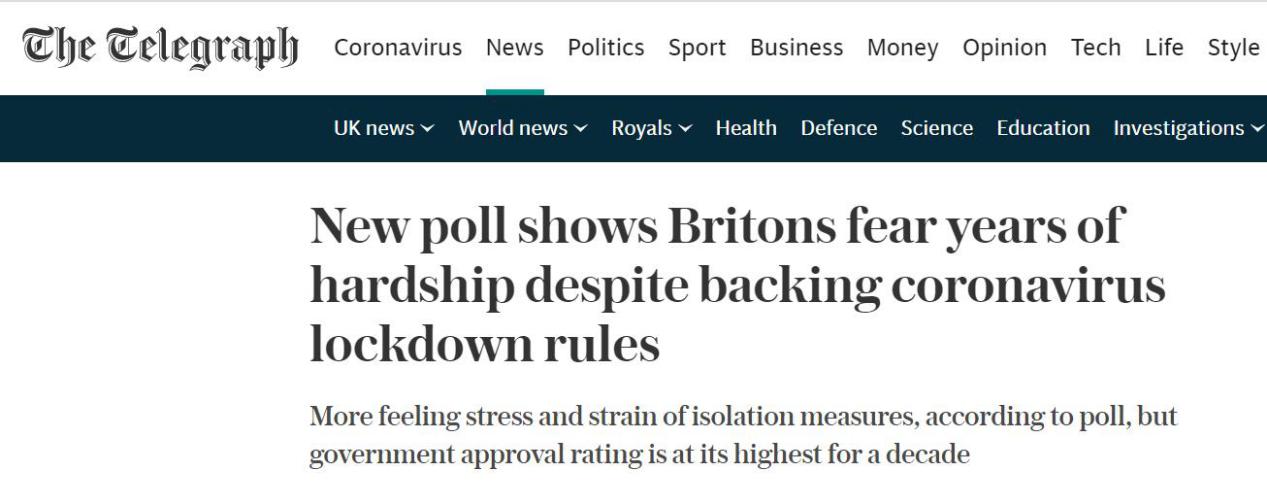This screenshot has height=504, width=1267.
Task: Expand the World news dropdown
Action: (523, 128)
